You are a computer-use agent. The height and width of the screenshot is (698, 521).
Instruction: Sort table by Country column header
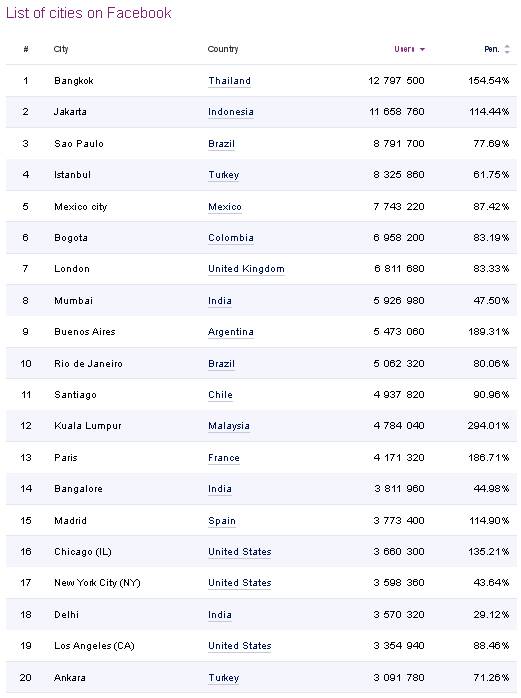click(x=223, y=49)
